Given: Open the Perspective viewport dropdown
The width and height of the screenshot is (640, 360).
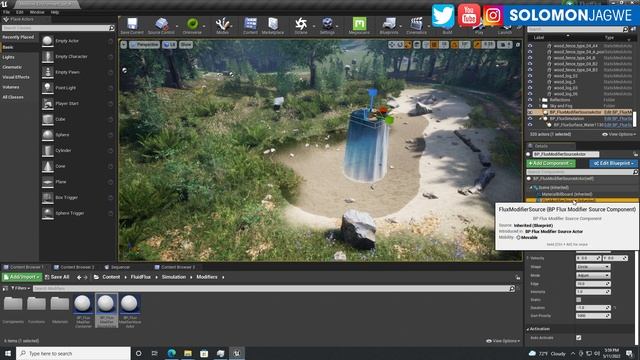Looking at the screenshot, I should pos(144,44).
